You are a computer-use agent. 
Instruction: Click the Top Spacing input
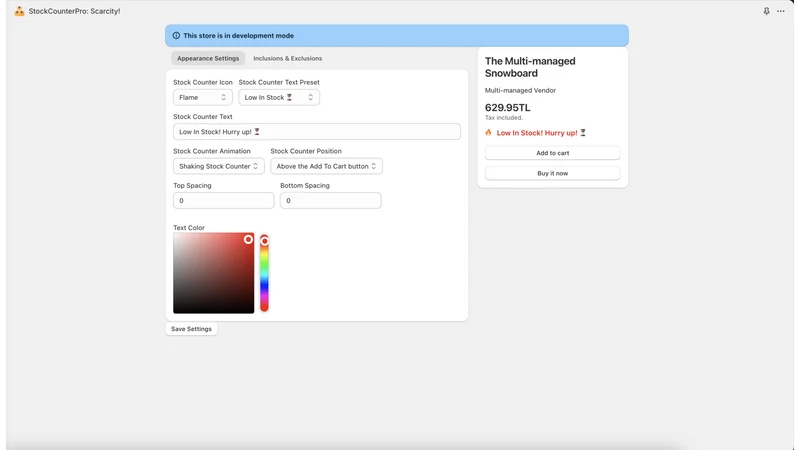(x=223, y=201)
